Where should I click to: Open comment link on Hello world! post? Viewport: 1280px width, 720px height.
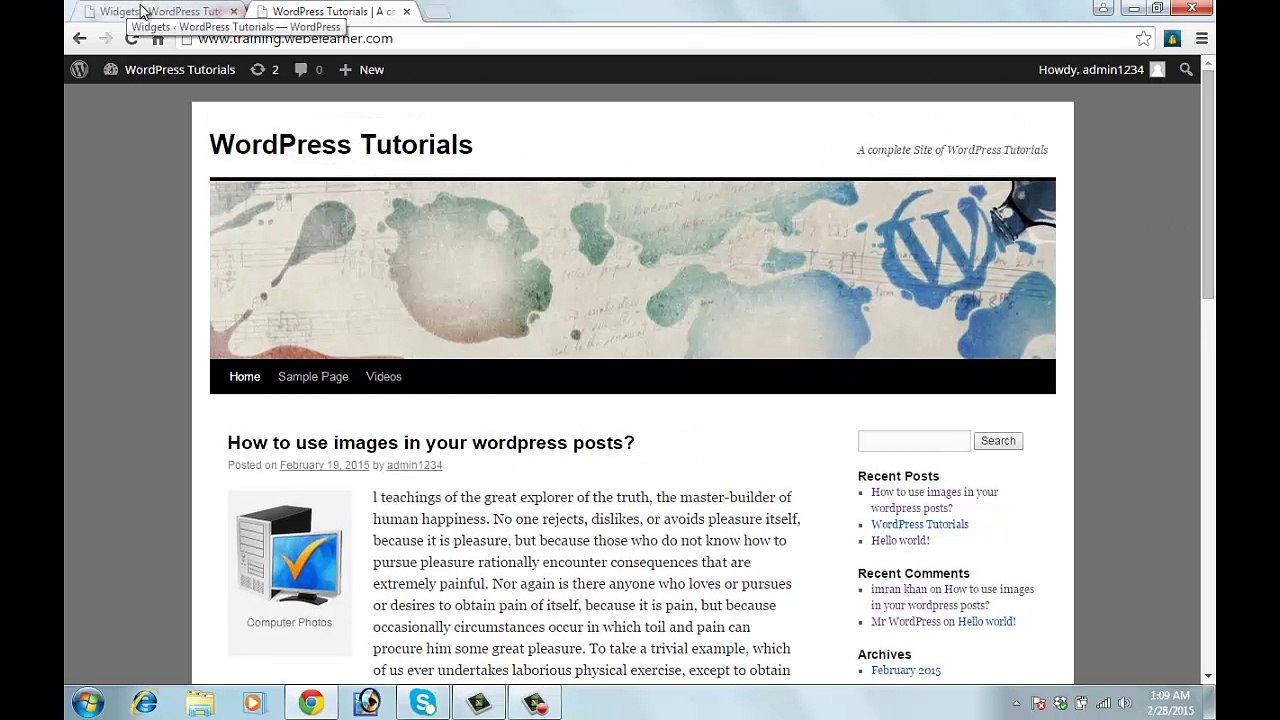click(986, 621)
